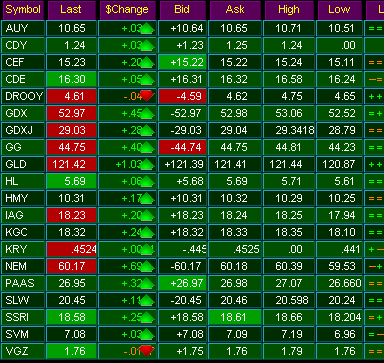Image resolution: width=384 pixels, height=363 pixels.
Task: Click the highlighted Bid +26.97
Action: (x=183, y=283)
